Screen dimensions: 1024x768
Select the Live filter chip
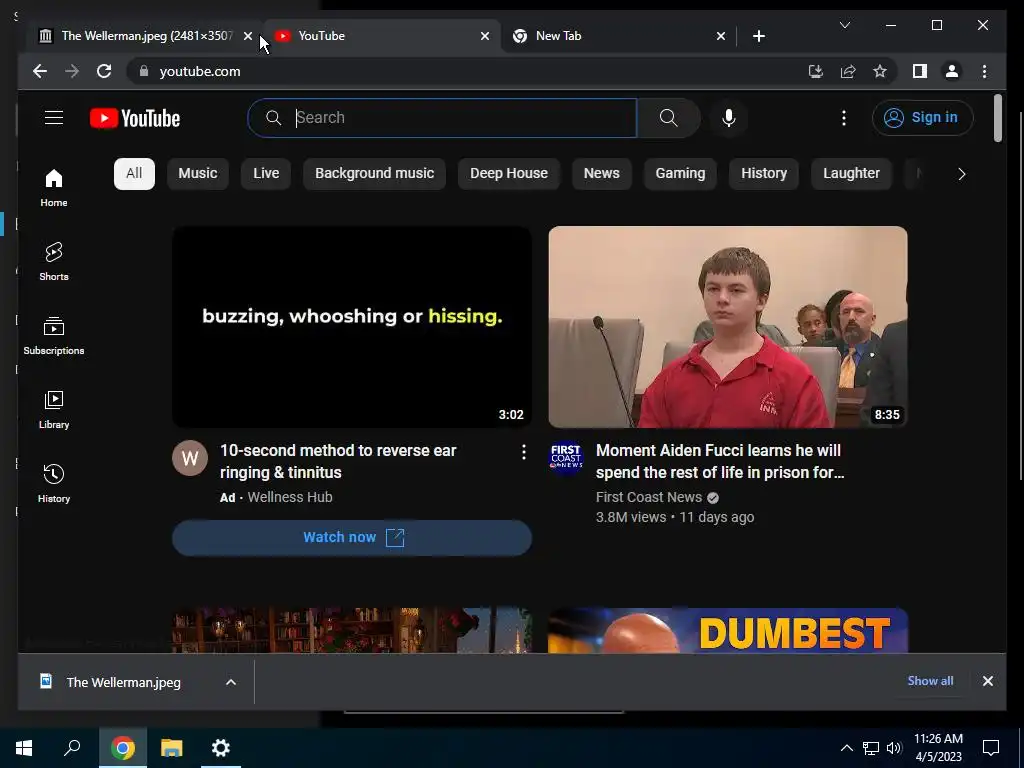(x=266, y=174)
